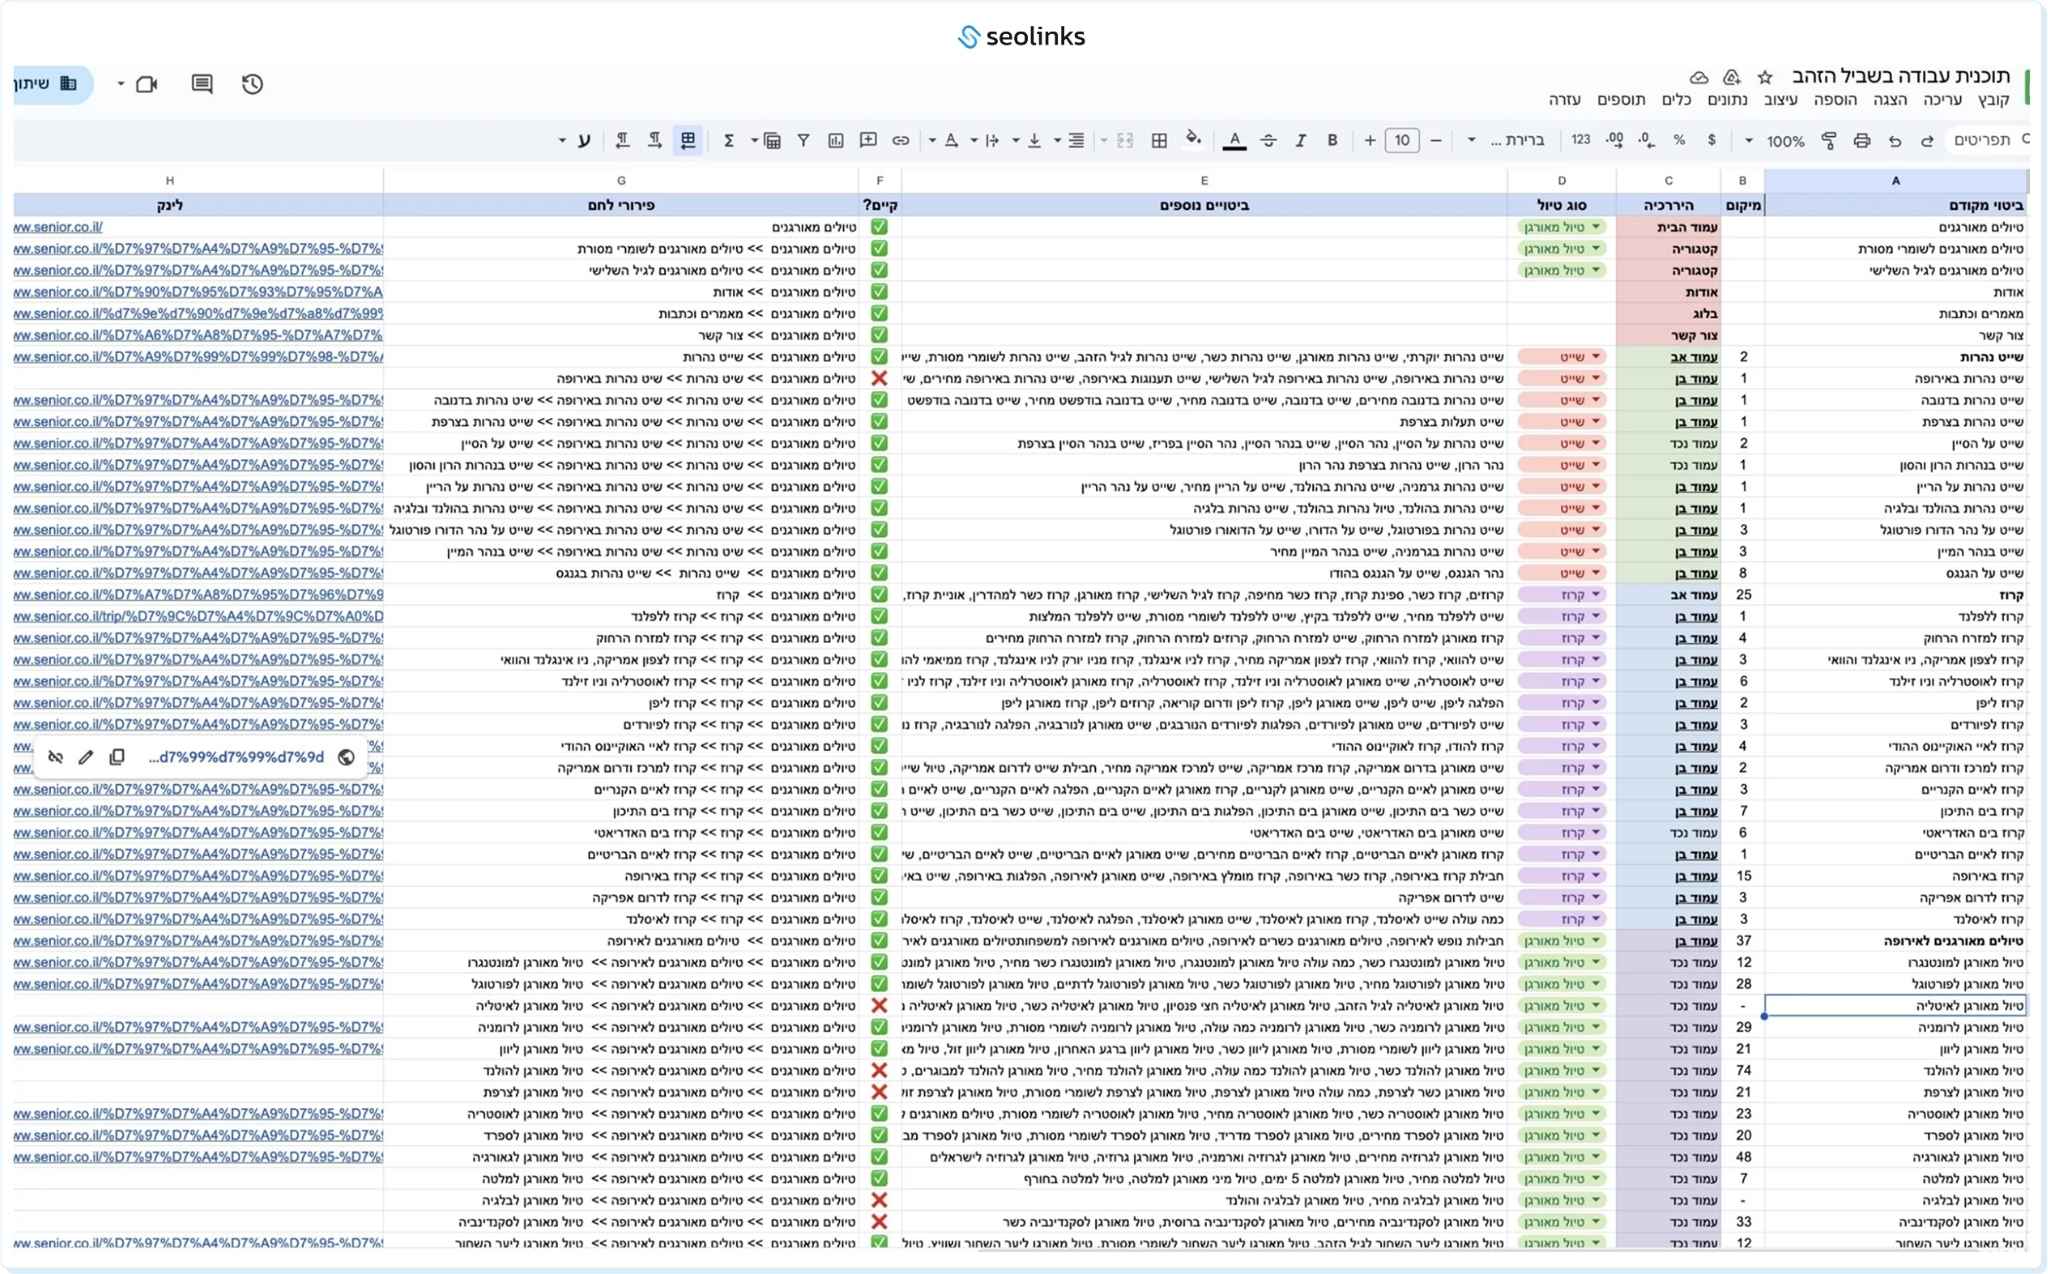Open the נתונים (Data) menu
The width and height of the screenshot is (2048, 1274).
[x=1727, y=100]
